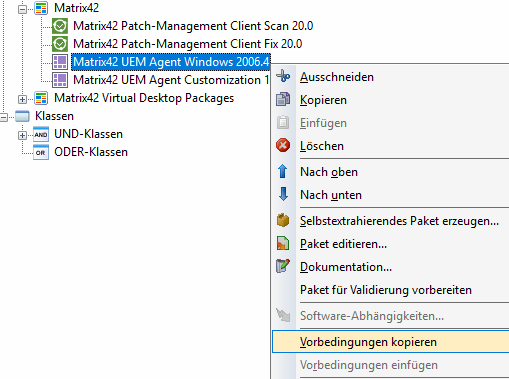Viewport: 509px width, 379px height.
Task: Click the OR icon of ODER-Klassen
Action: 41,152
